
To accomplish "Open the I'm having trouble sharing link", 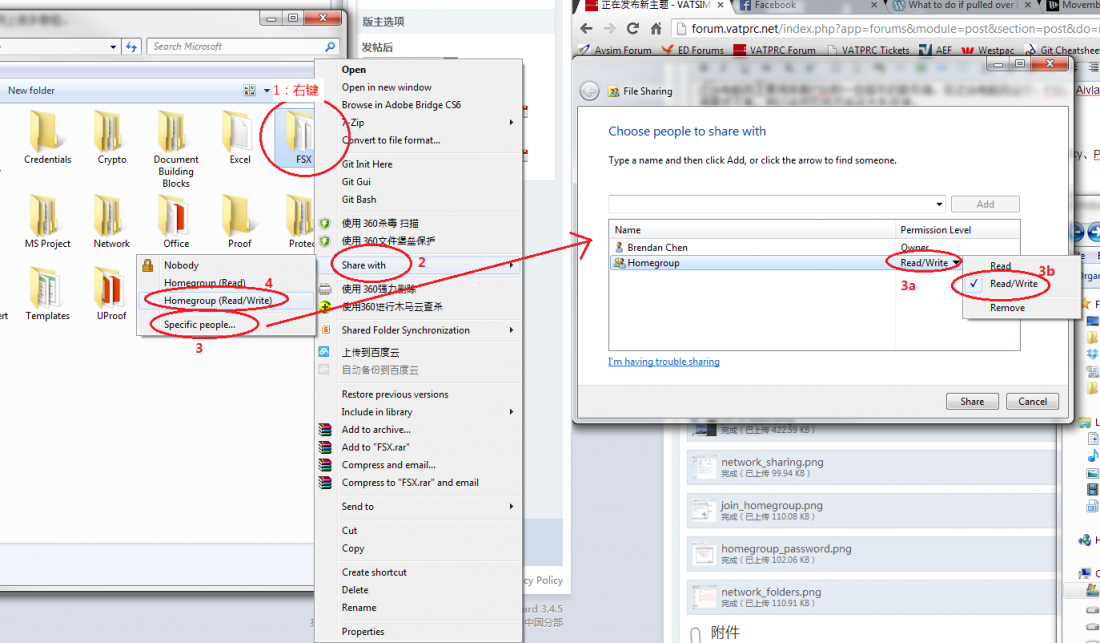I will pyautogui.click(x=664, y=362).
